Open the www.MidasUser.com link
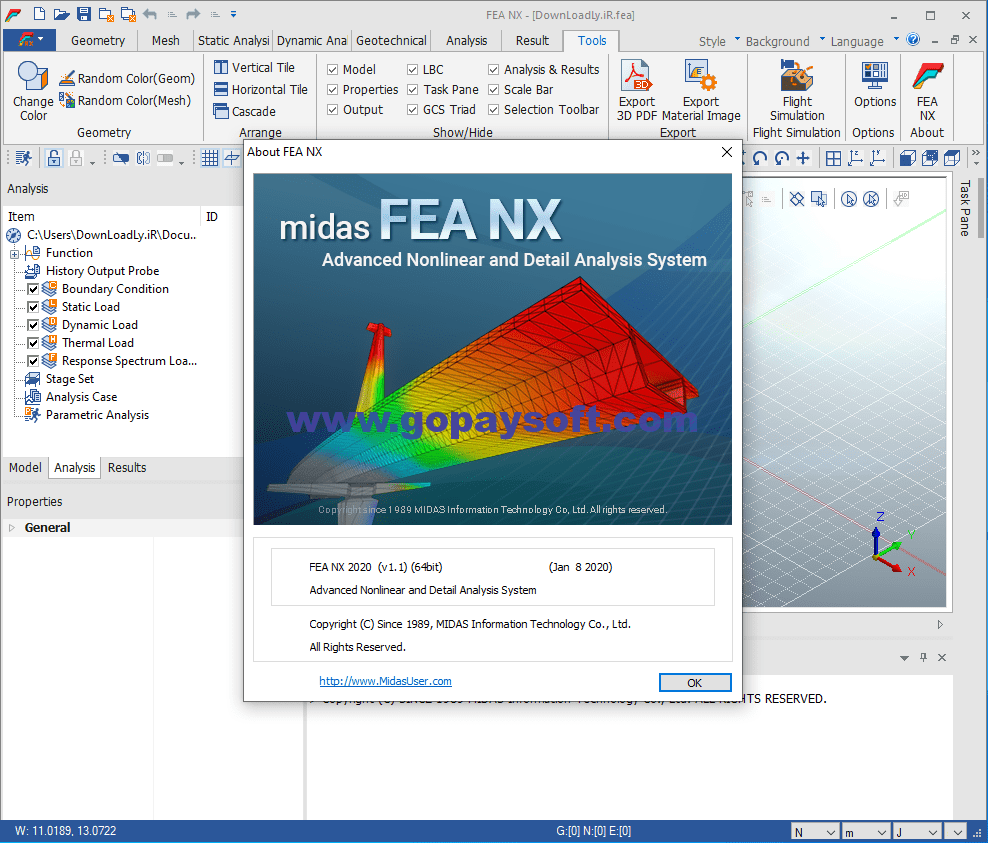The image size is (988, 843). [385, 681]
